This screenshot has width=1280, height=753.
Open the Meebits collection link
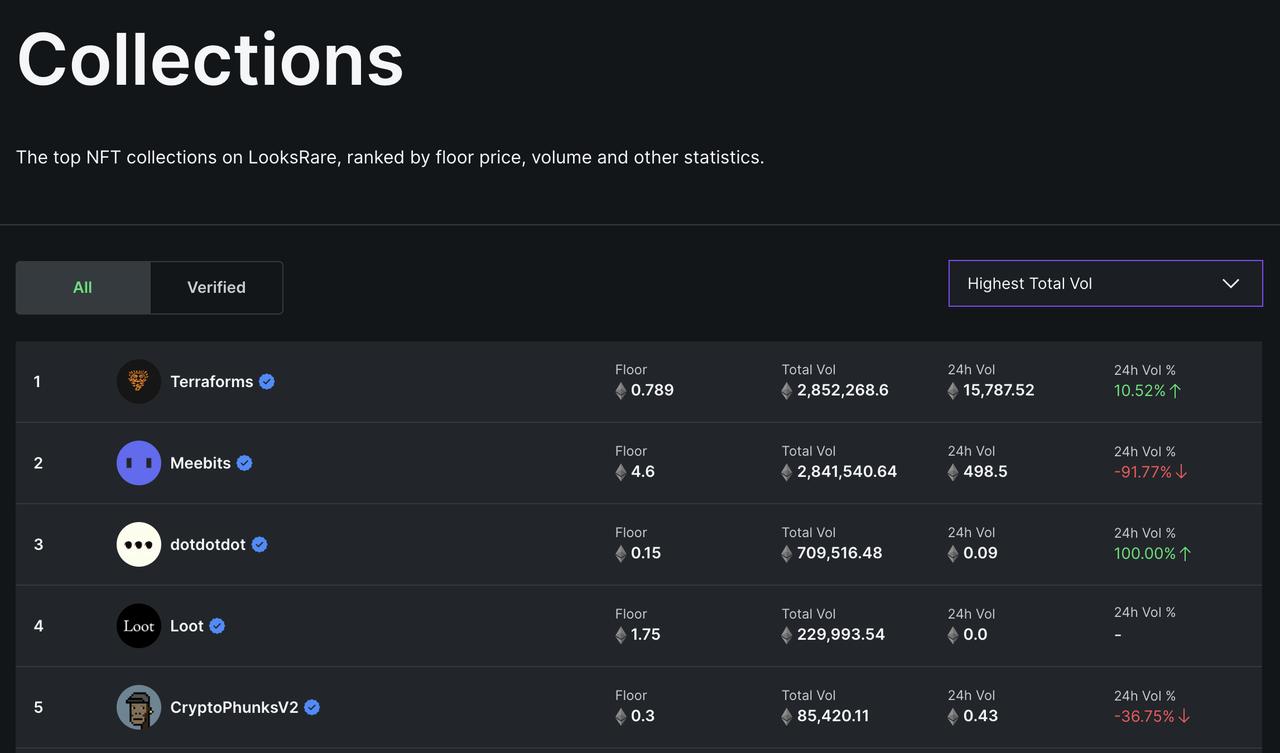200,463
